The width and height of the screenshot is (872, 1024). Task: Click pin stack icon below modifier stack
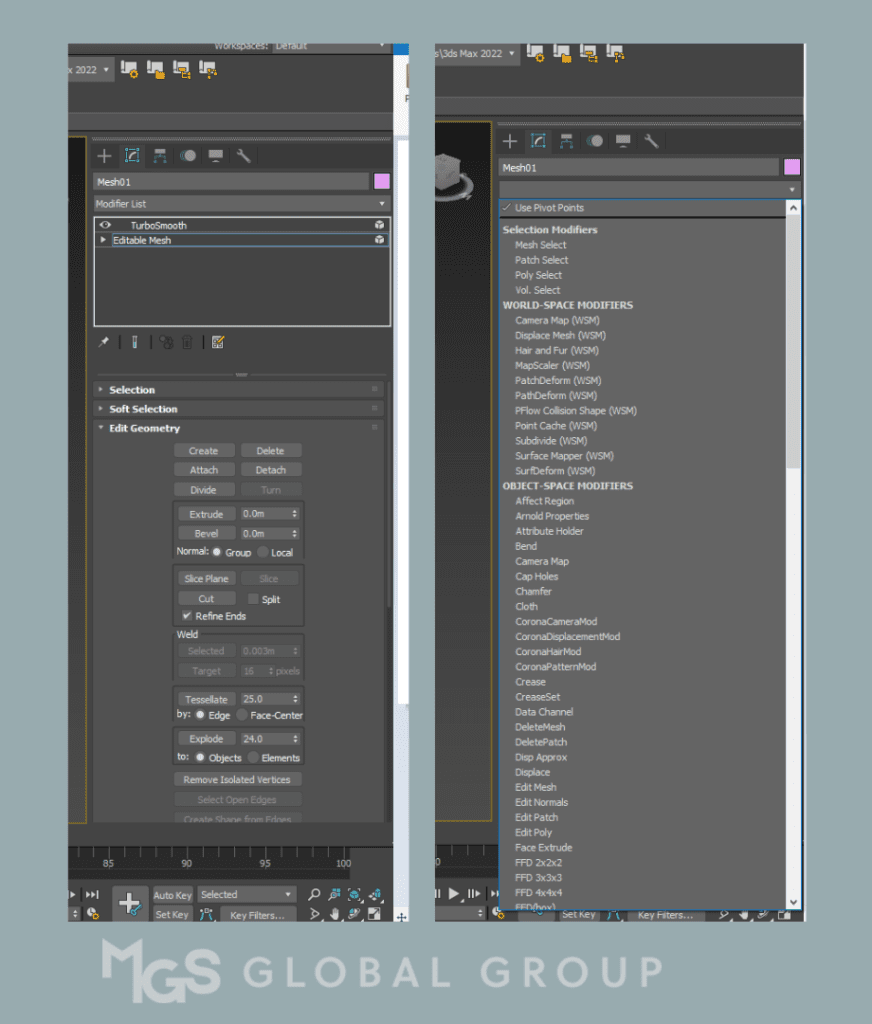[x=103, y=342]
